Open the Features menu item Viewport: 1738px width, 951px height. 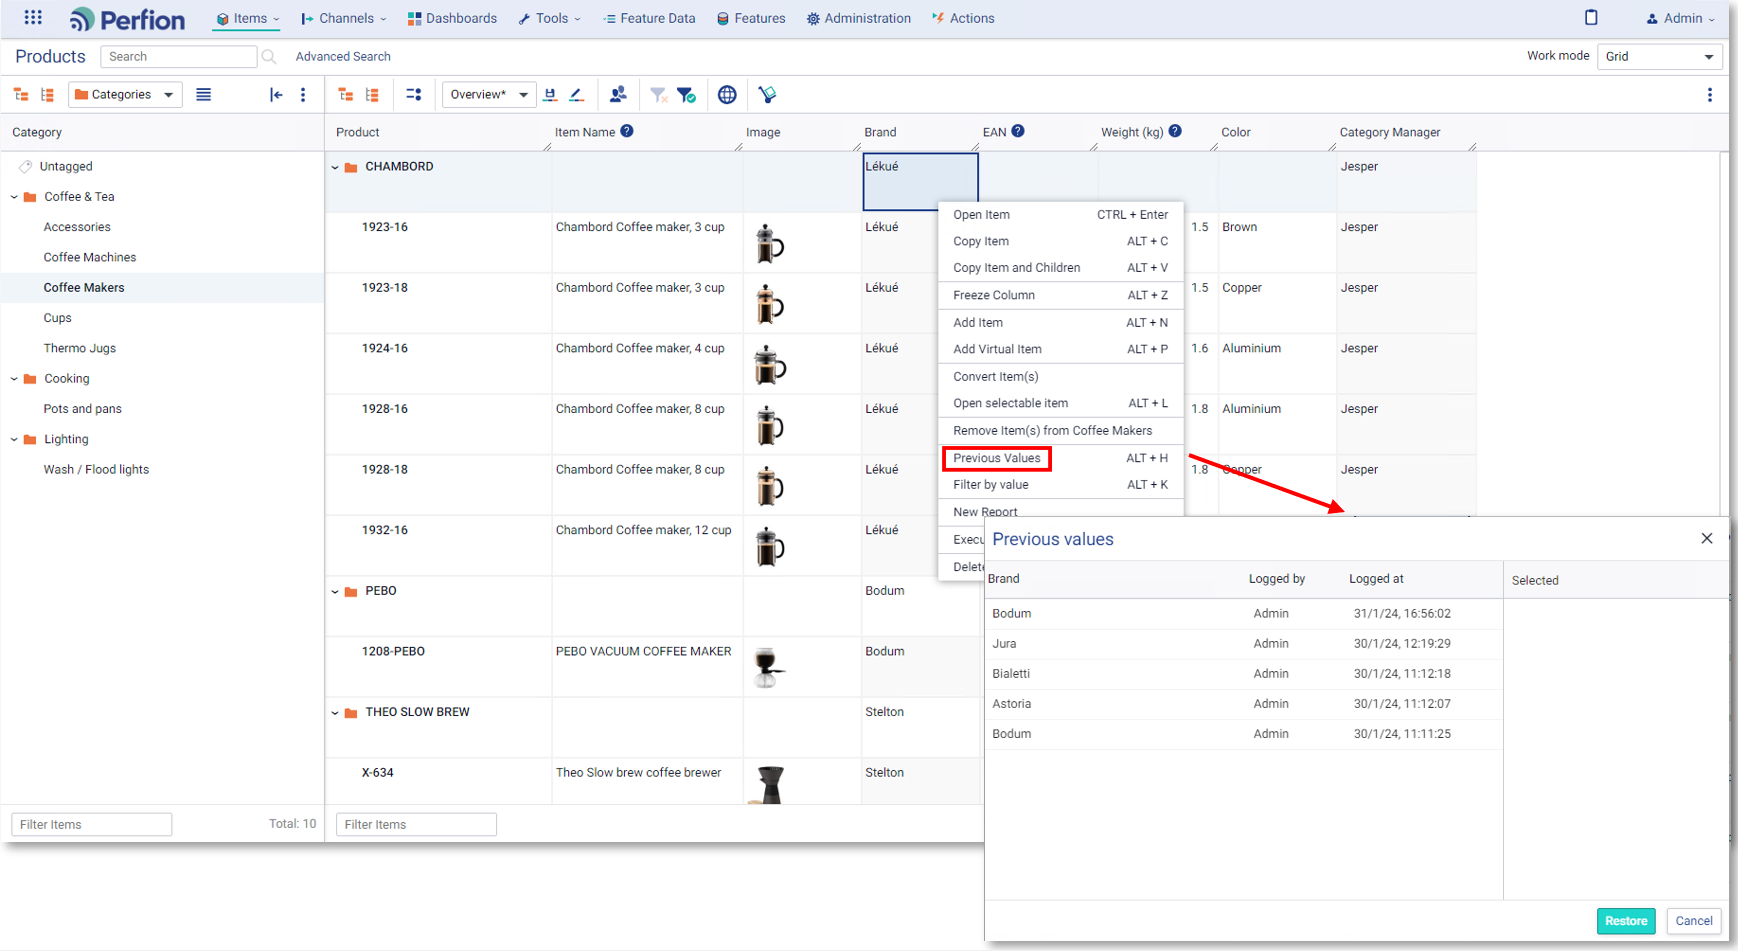pyautogui.click(x=751, y=18)
